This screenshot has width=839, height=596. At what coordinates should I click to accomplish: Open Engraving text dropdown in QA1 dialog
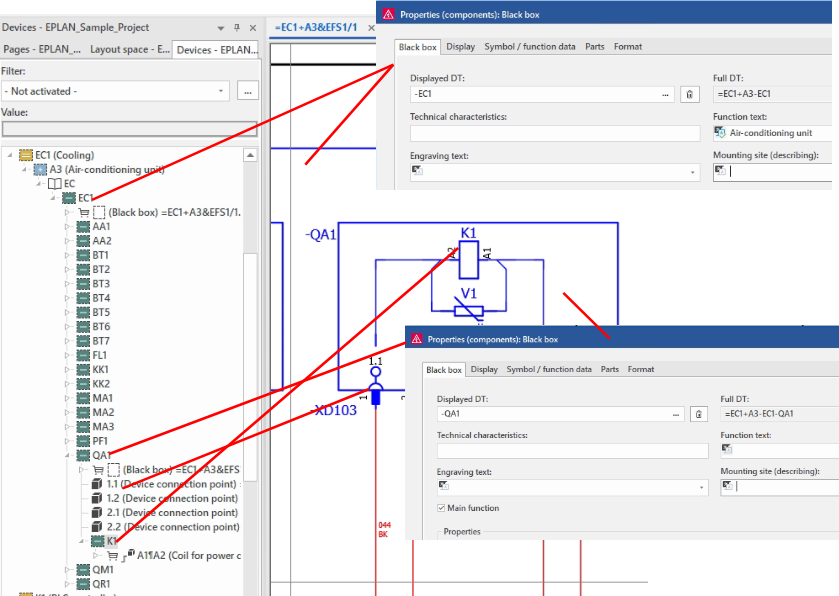click(704, 487)
